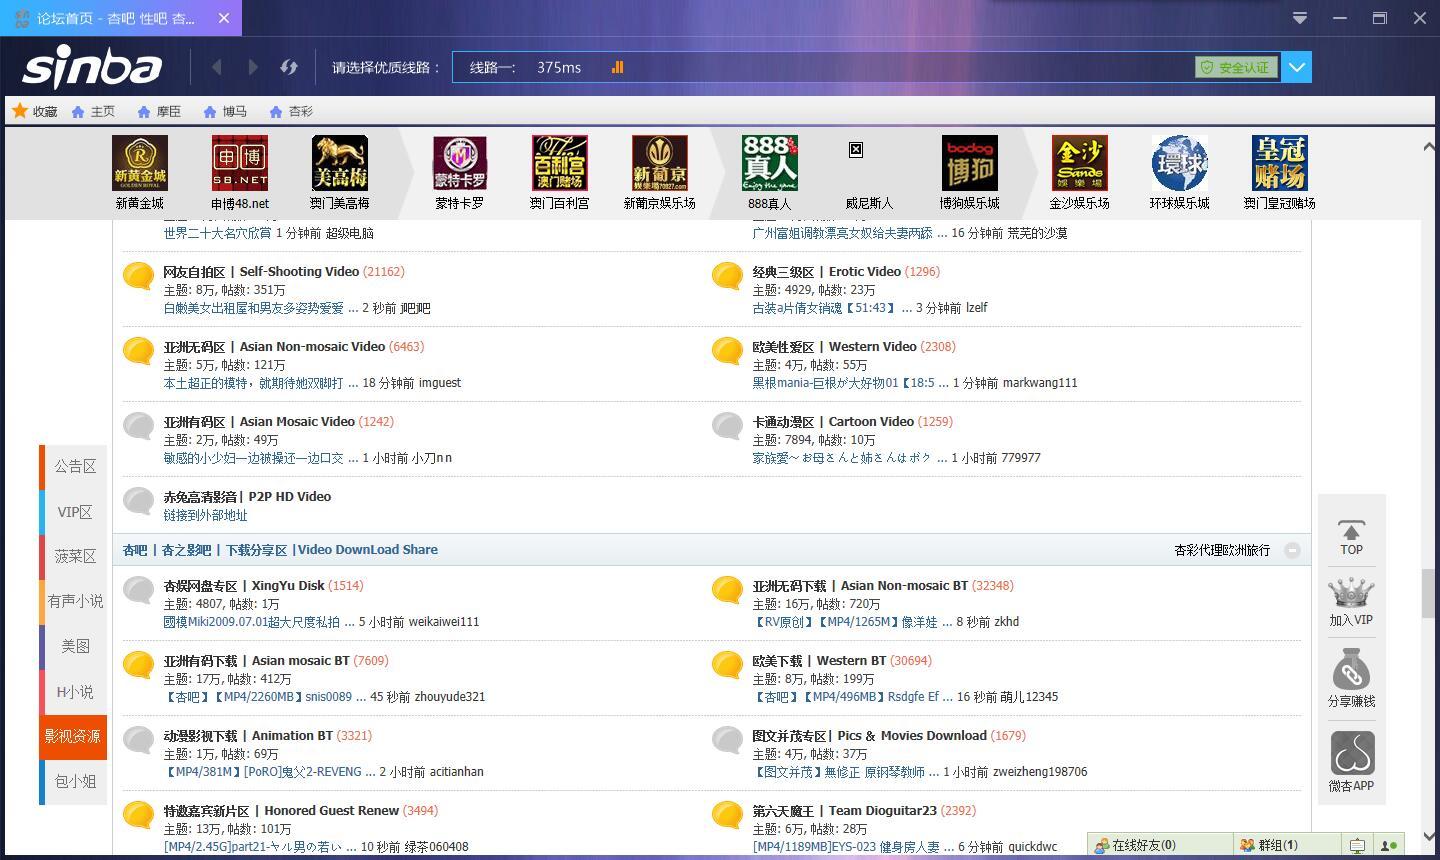Screen dimensions: 1440x860
Task: Refresh the page using the reload icon
Action: (289, 67)
